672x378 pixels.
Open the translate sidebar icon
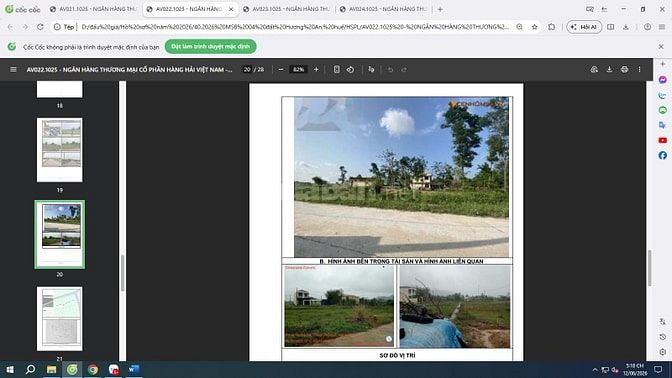(663, 125)
